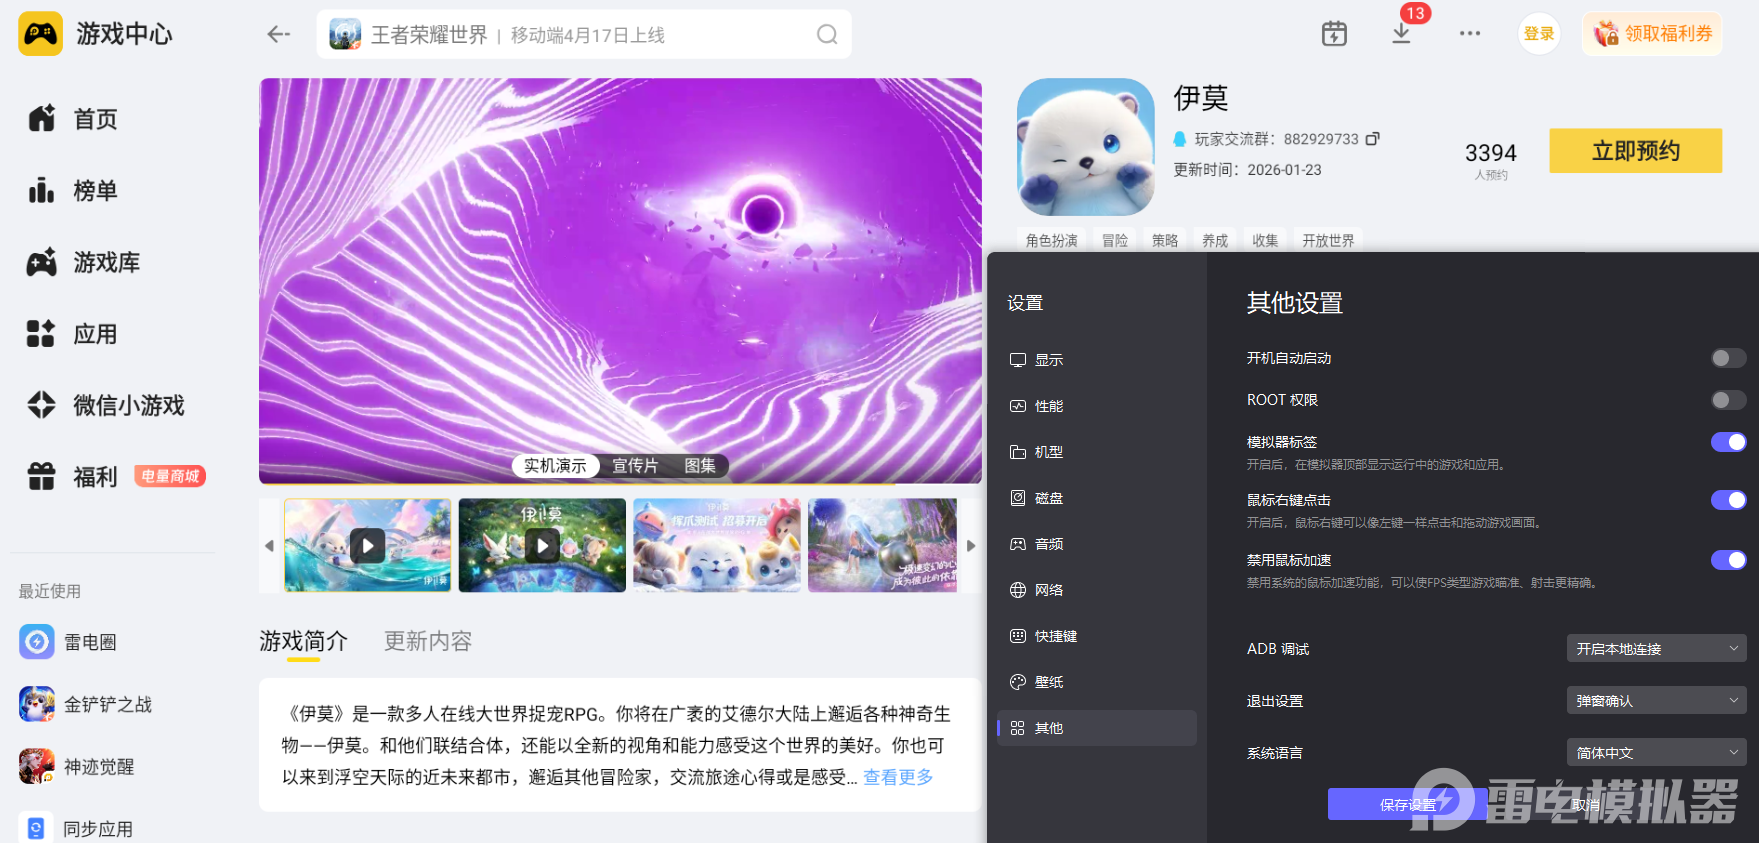Open the download manager icon
The image size is (1759, 843).
[1401, 34]
